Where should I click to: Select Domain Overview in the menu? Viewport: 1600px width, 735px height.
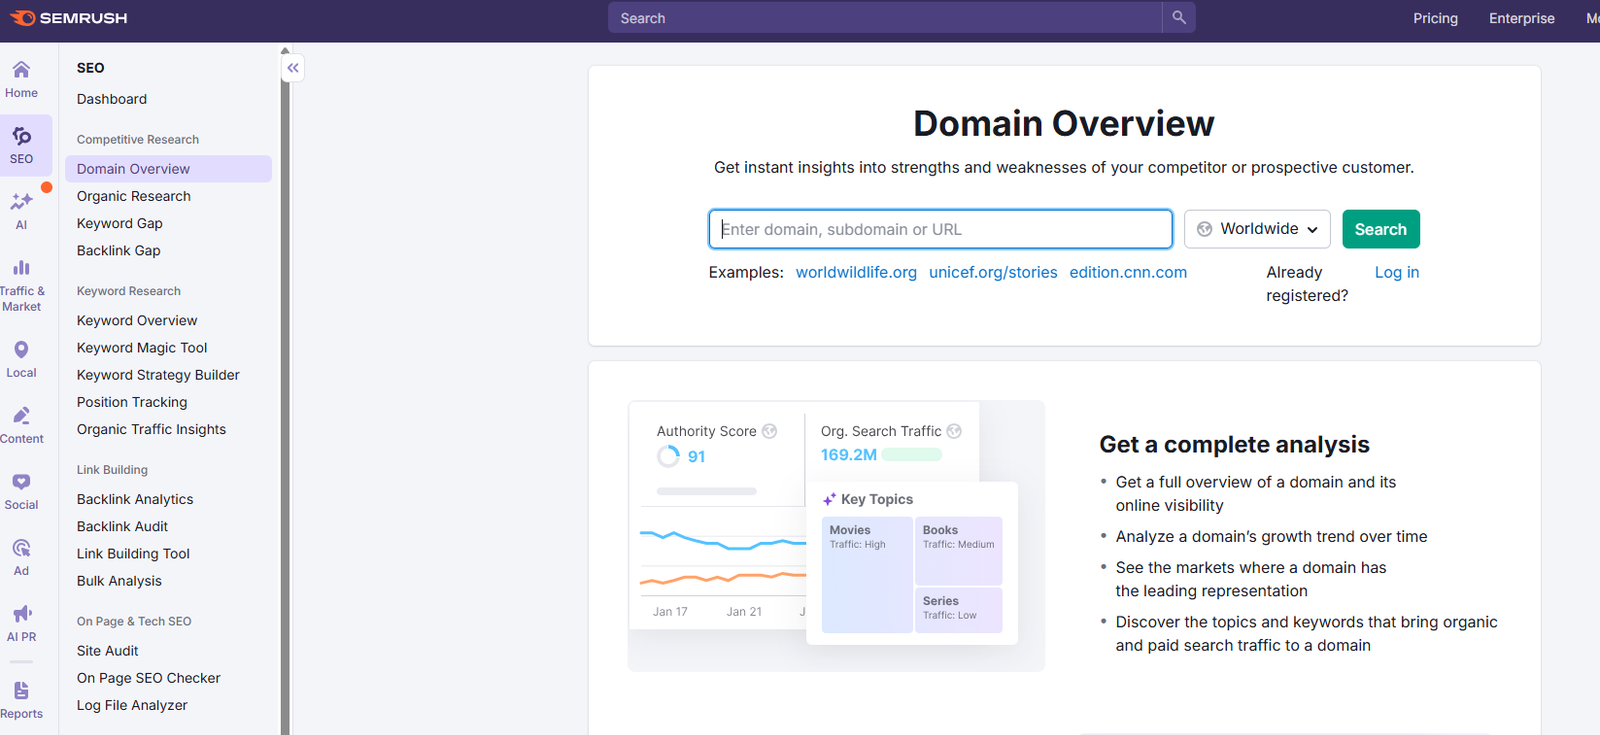click(x=168, y=169)
